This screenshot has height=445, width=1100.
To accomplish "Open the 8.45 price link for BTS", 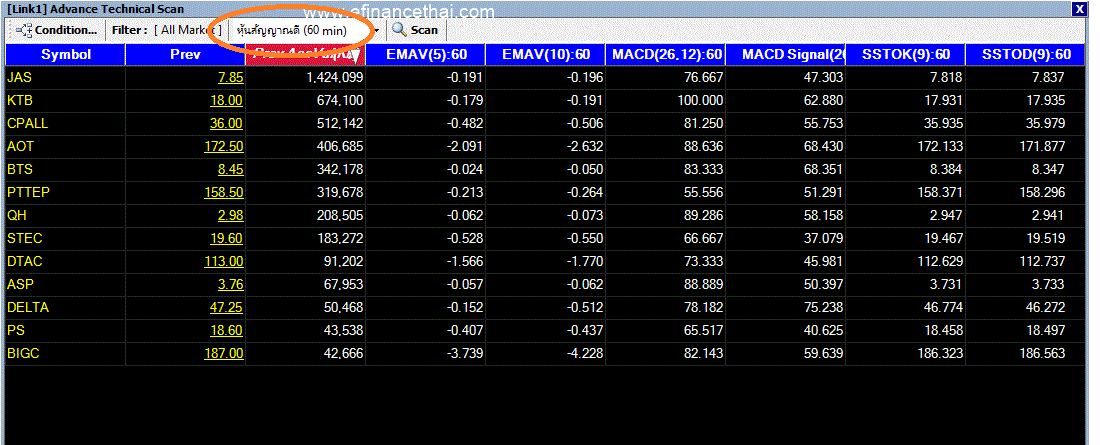I will [x=230, y=169].
